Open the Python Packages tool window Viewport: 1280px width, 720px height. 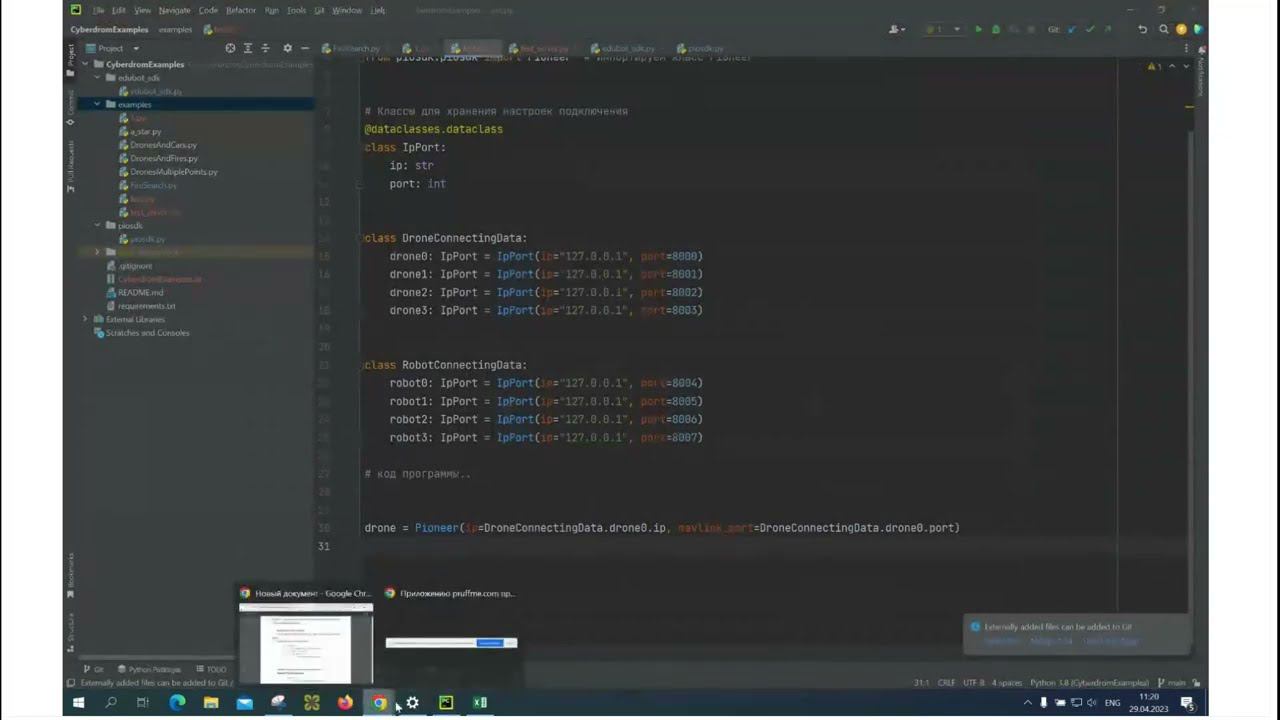(x=149, y=669)
